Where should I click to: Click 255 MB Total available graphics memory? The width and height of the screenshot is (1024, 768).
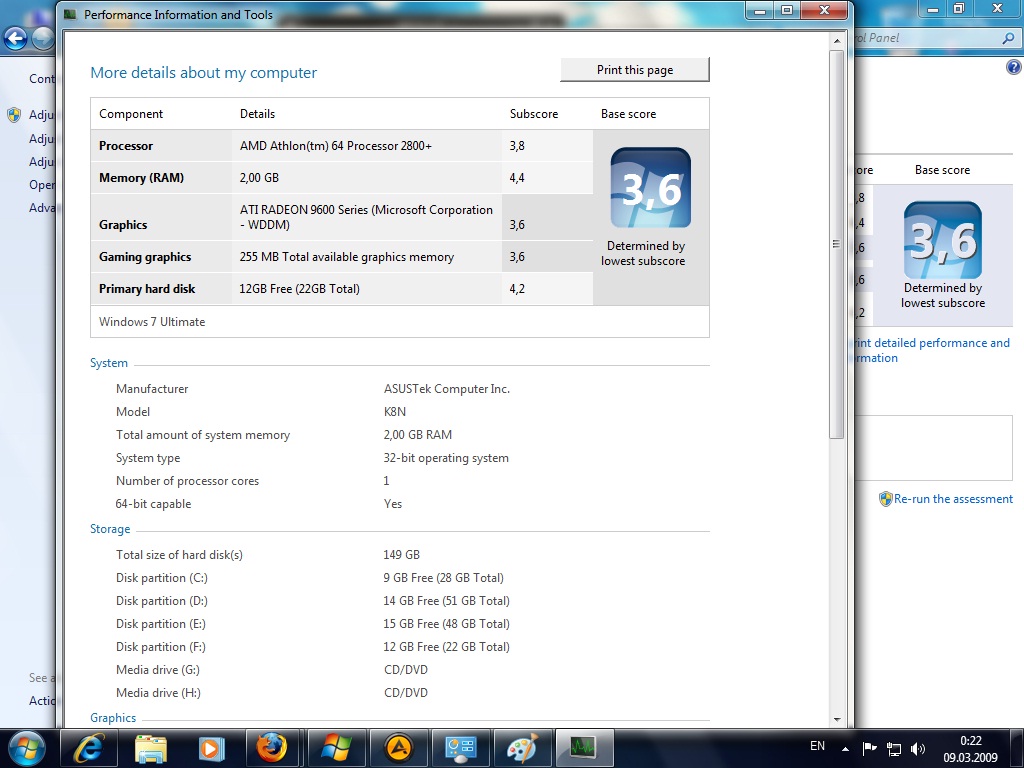347,257
